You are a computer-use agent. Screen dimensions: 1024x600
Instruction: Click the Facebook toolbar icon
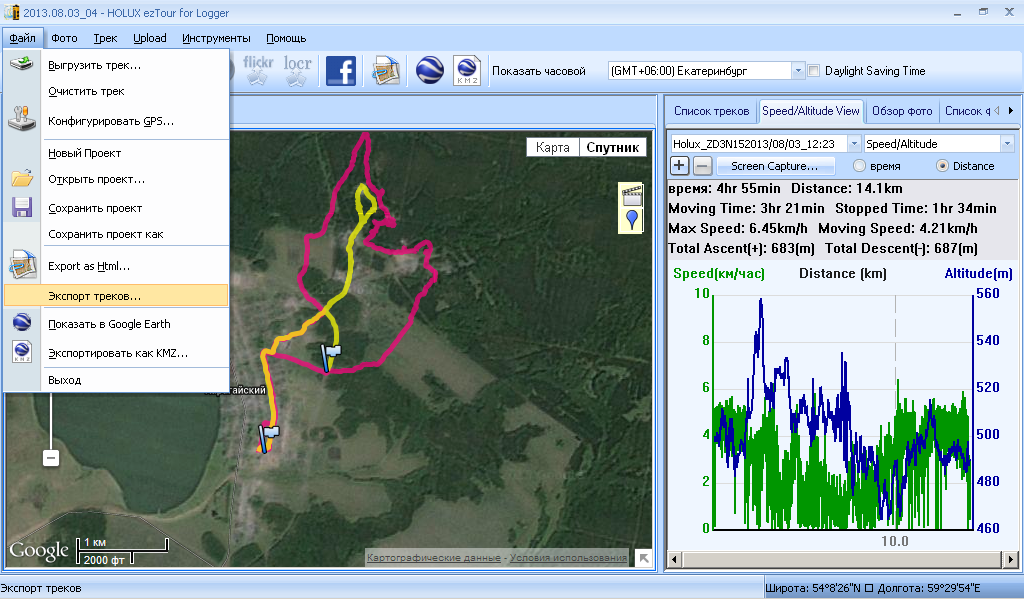(x=340, y=71)
